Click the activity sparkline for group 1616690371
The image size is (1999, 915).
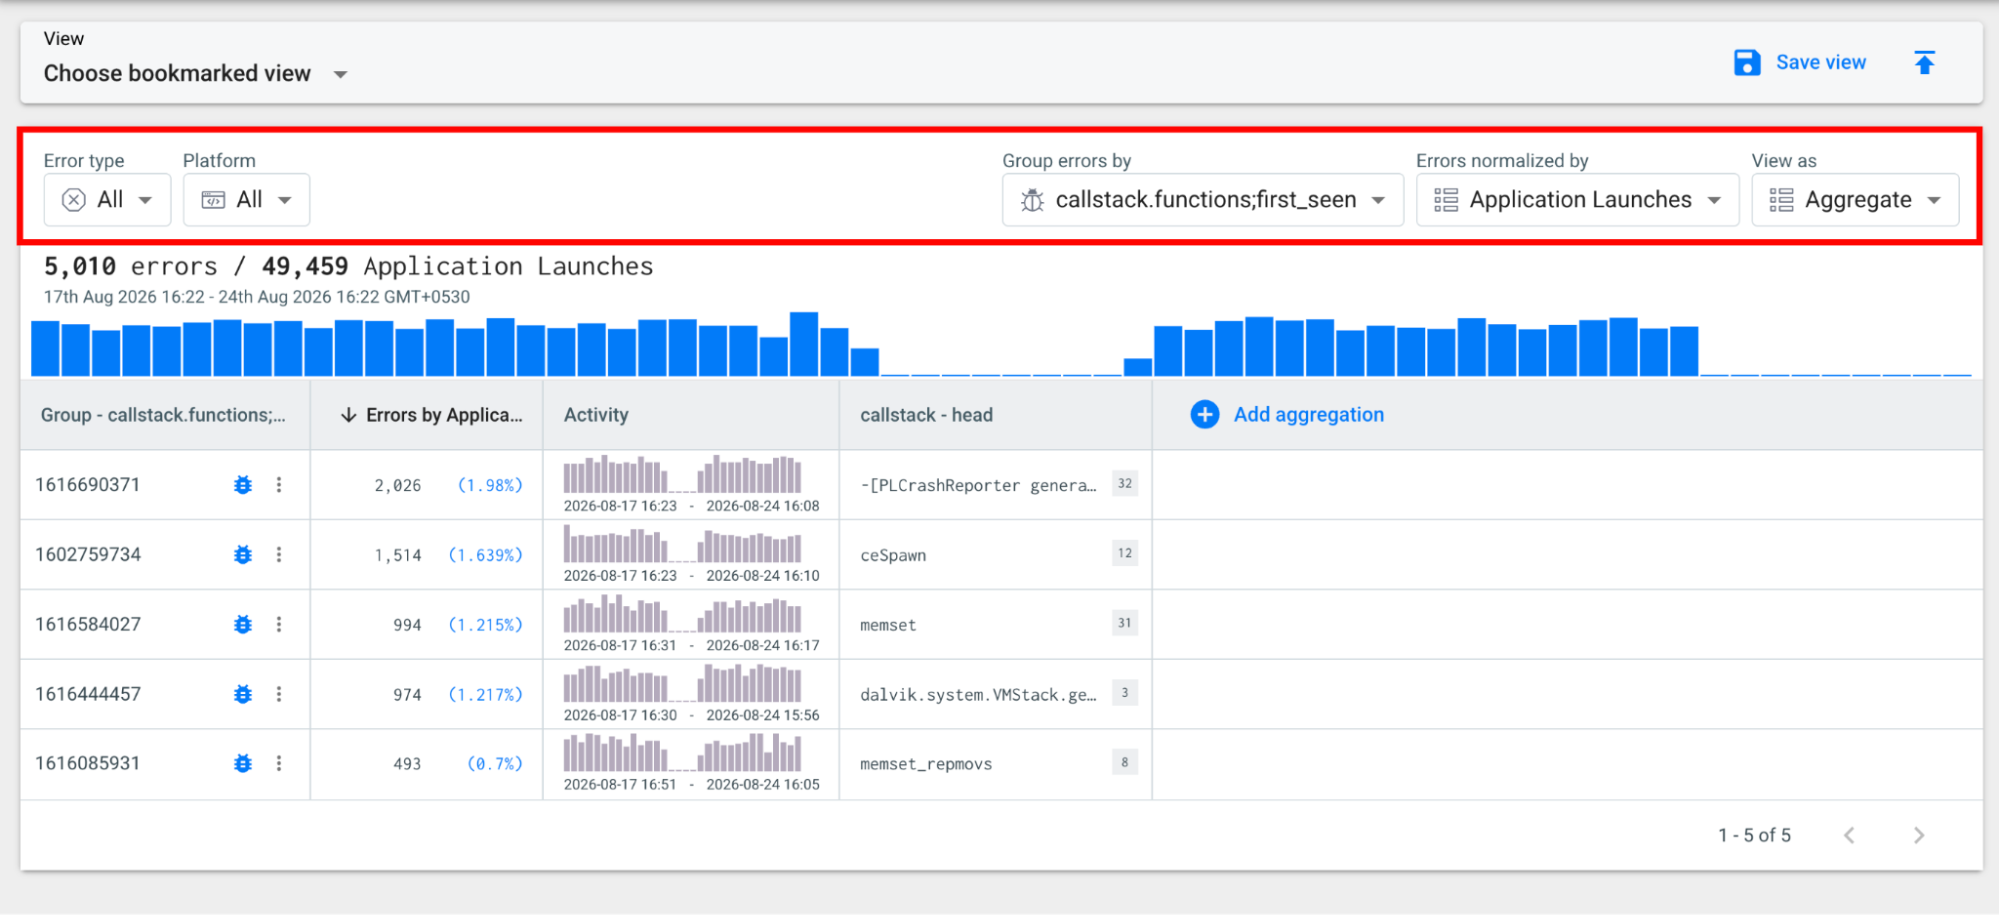pyautogui.click(x=683, y=475)
